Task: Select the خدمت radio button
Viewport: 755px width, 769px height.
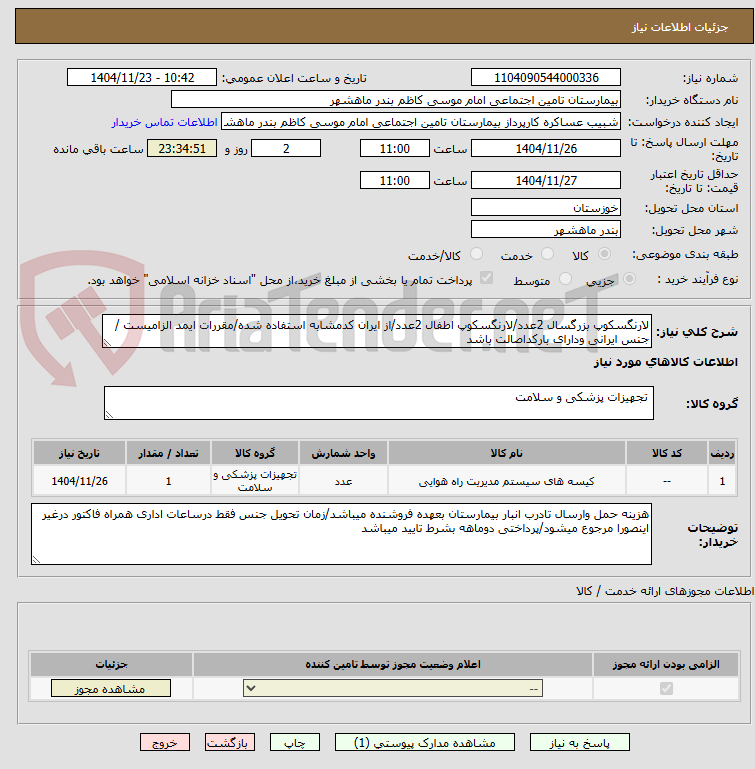Action: click(x=547, y=254)
